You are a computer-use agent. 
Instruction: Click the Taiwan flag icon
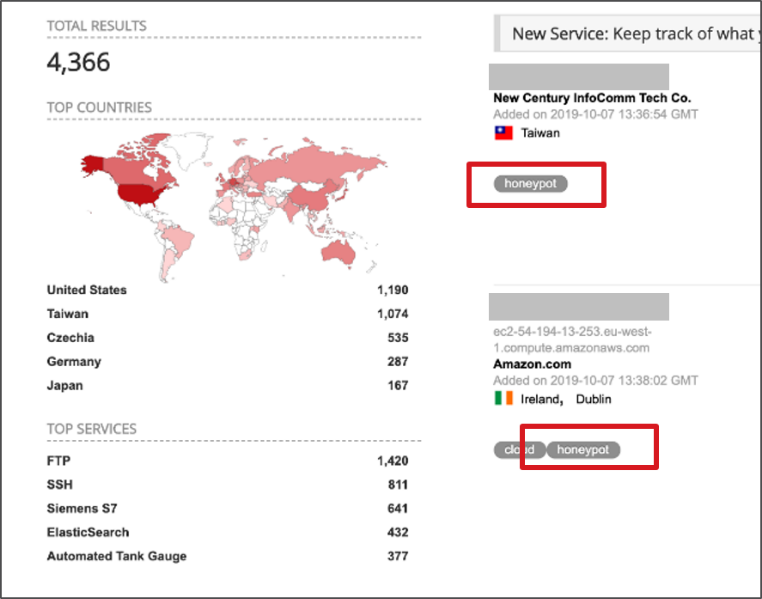click(x=503, y=133)
